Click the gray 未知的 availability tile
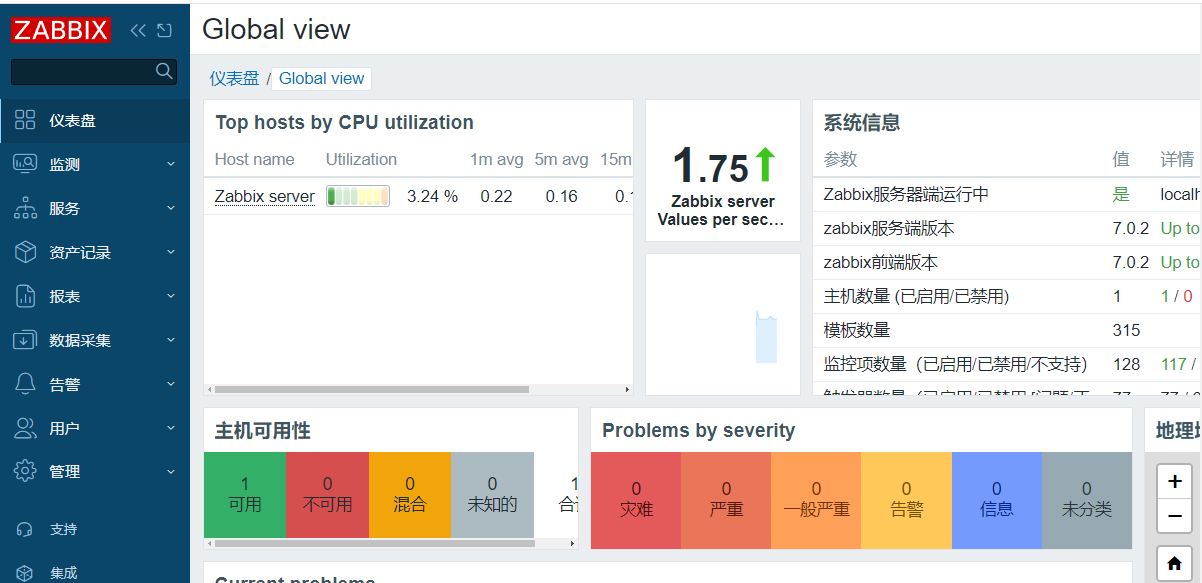1202x583 pixels. 492,495
